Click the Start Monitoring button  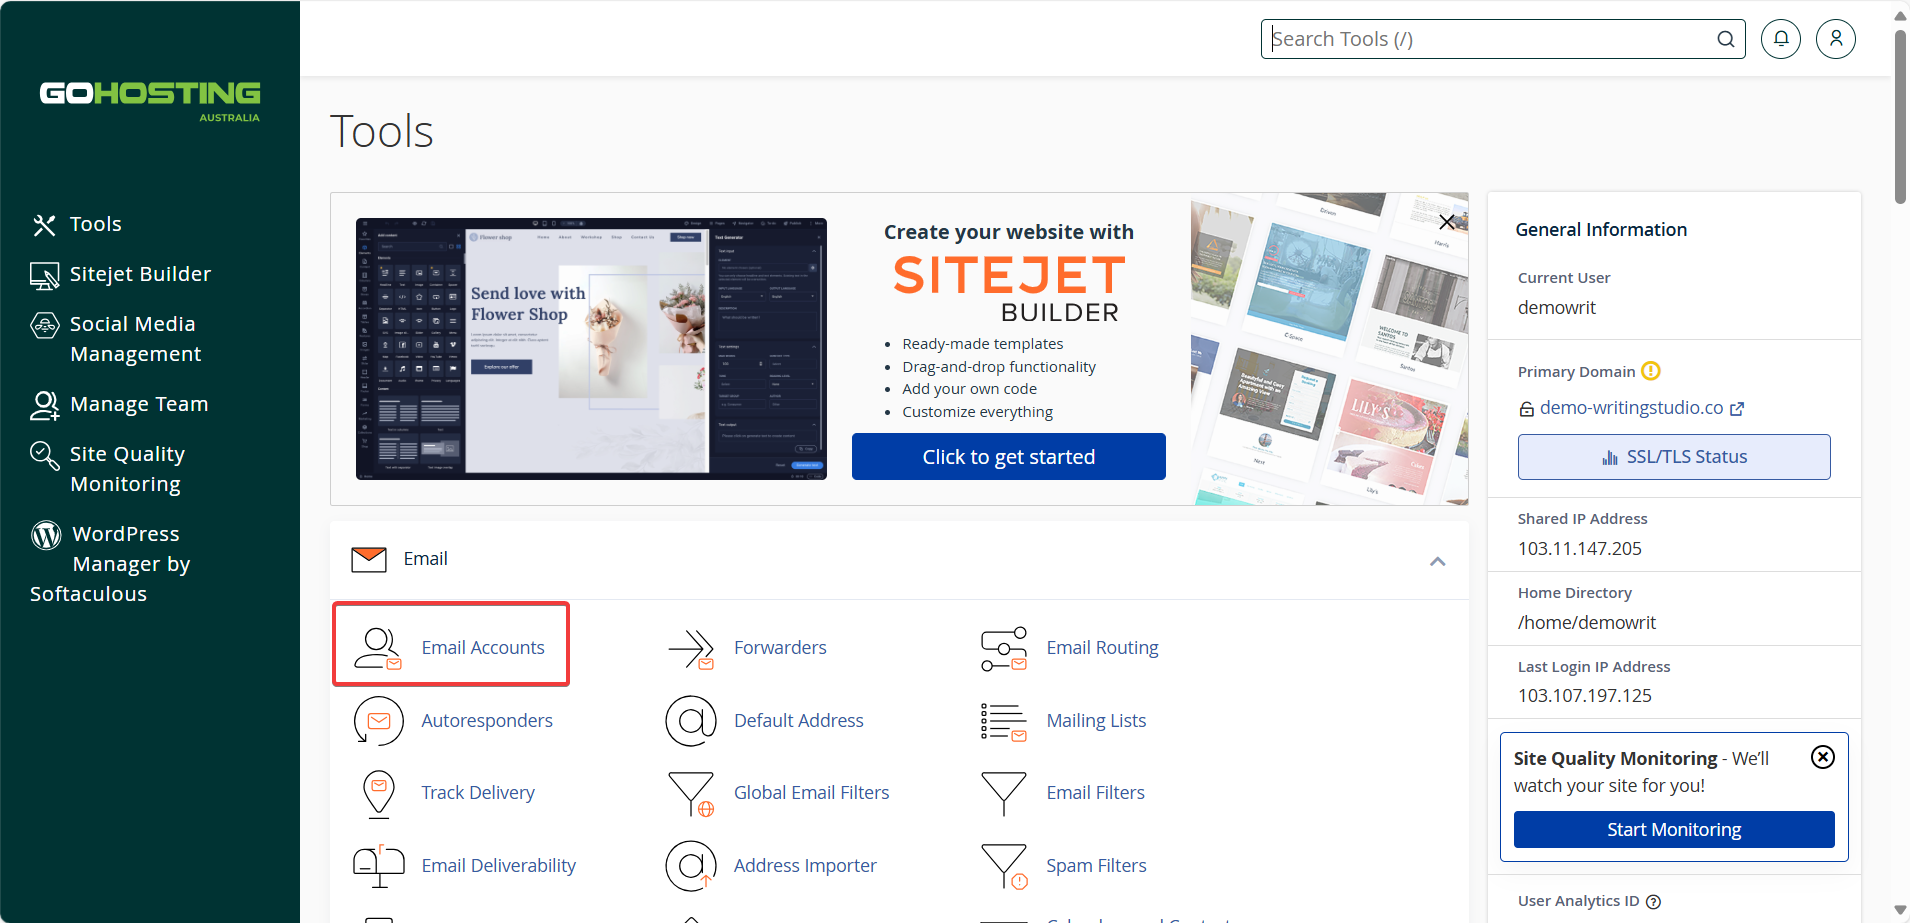1674,830
